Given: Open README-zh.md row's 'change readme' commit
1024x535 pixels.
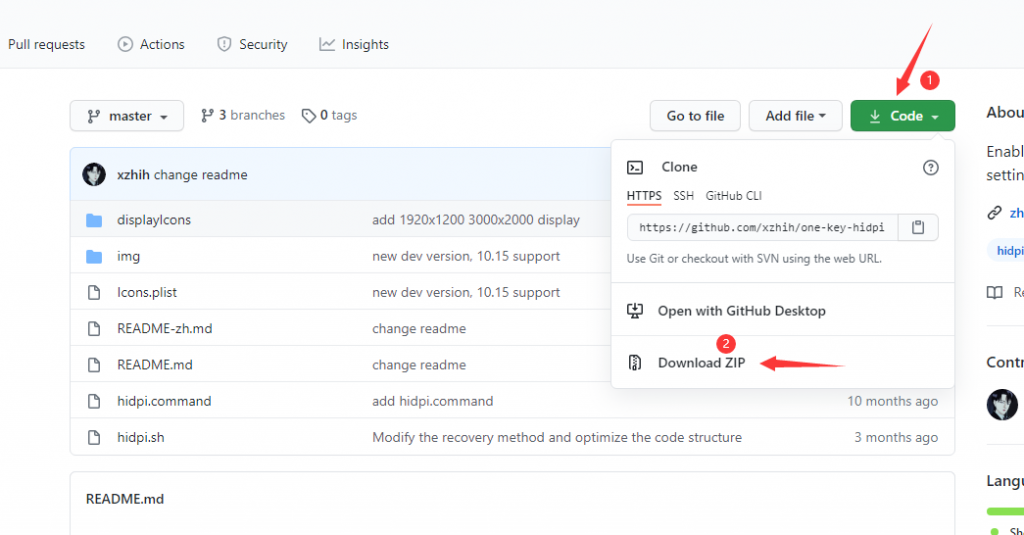Looking at the screenshot, I should tap(419, 329).
